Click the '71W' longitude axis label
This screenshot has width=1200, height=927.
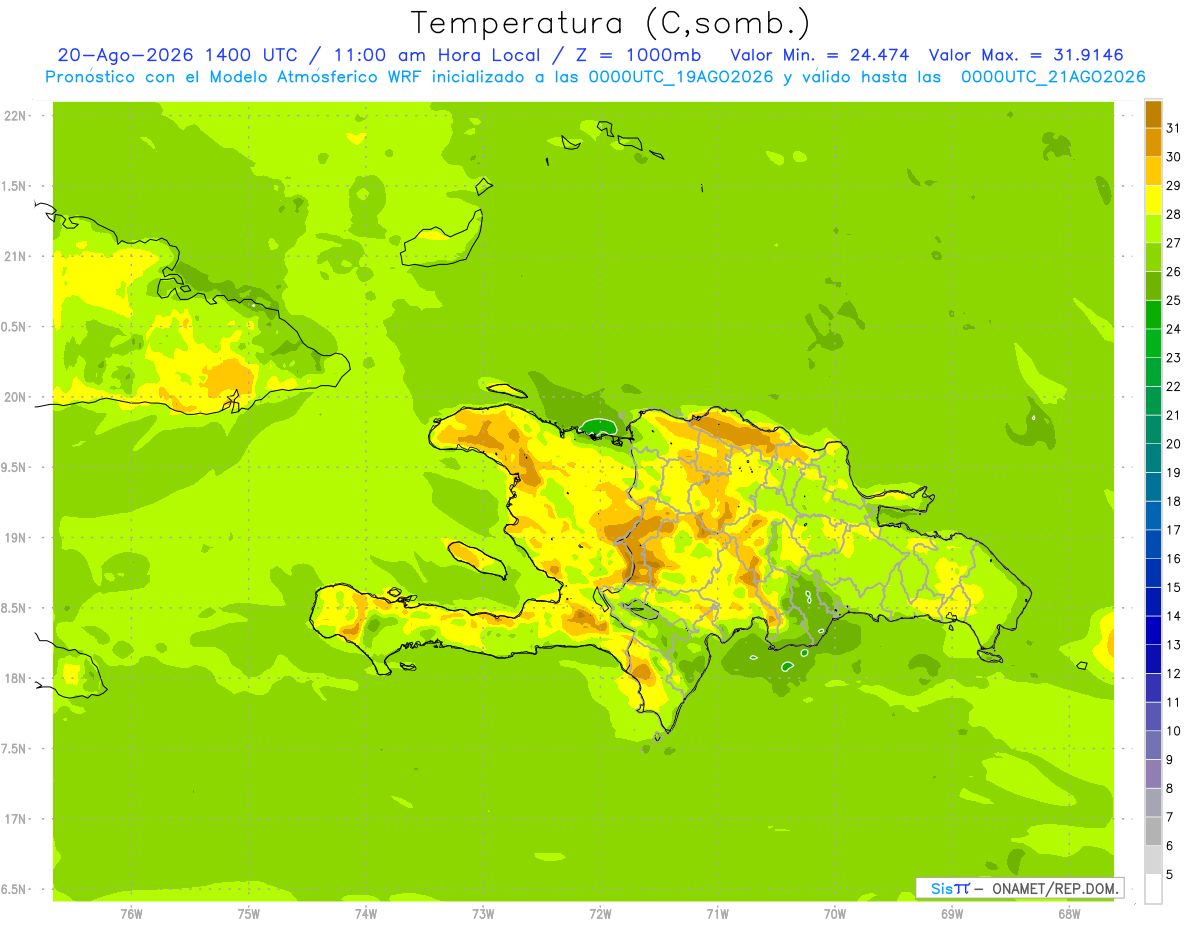pos(717,914)
